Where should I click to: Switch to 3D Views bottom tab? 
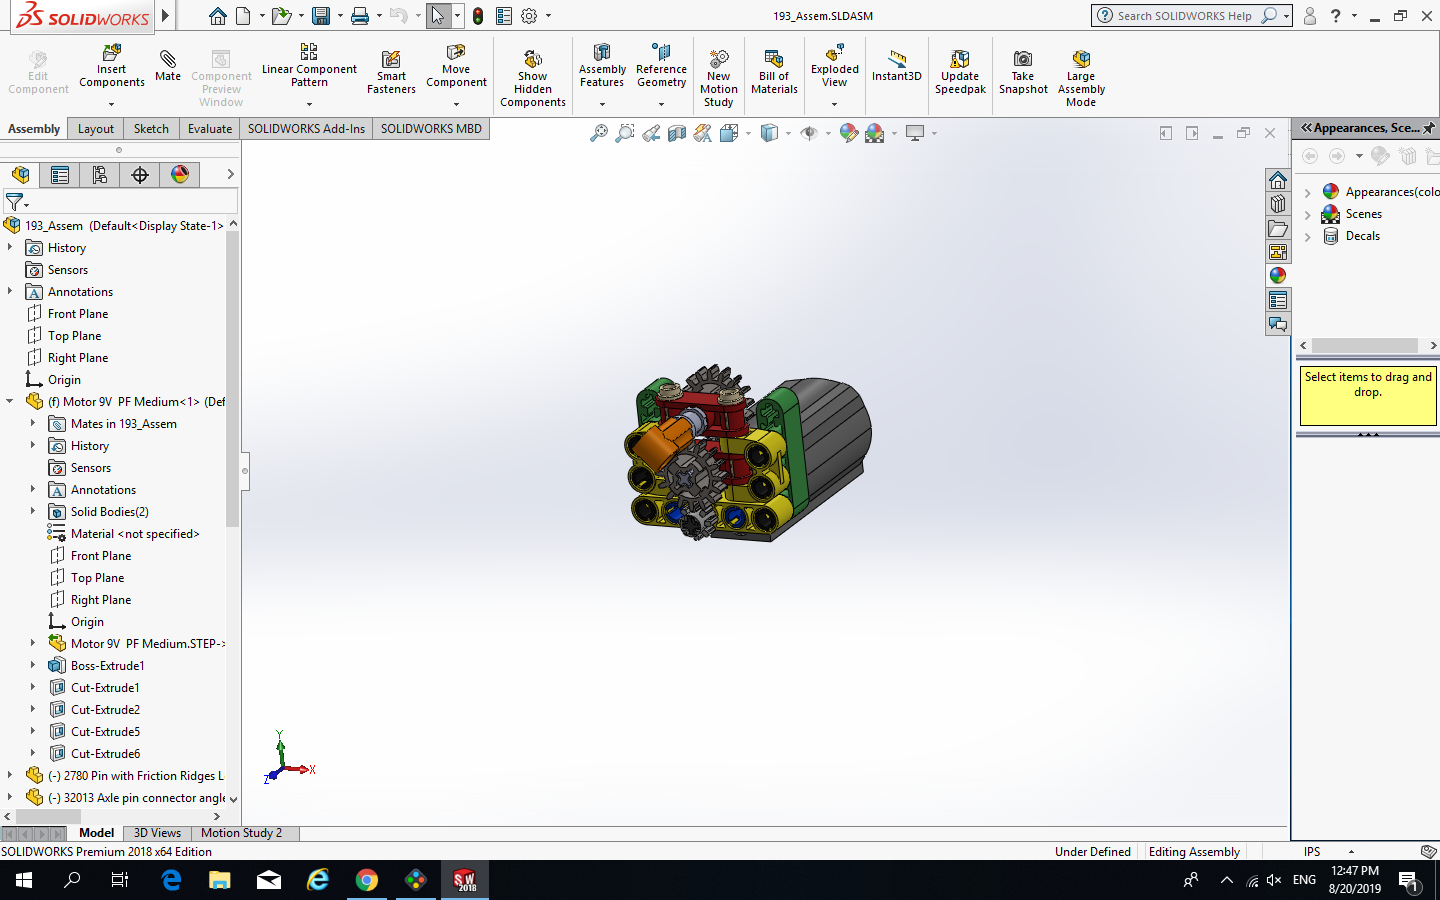[157, 833]
